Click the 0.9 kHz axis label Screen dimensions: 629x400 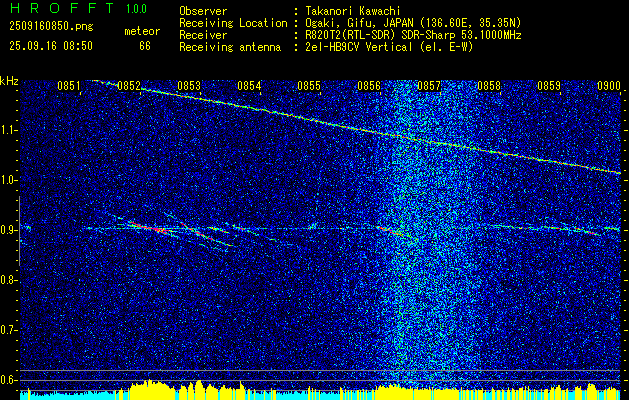7,230
